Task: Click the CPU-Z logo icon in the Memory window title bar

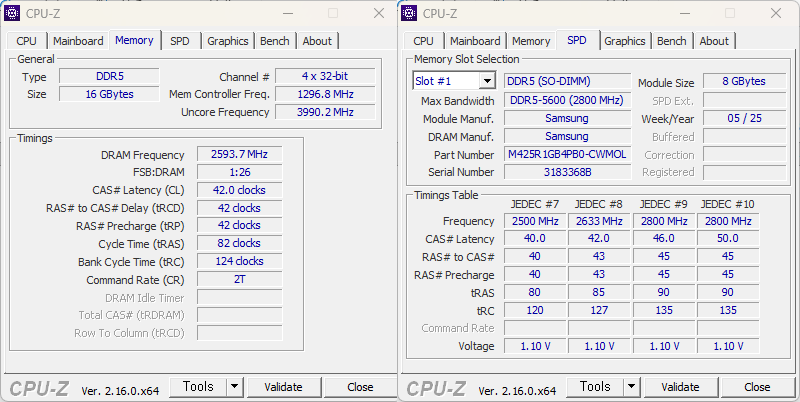Action: point(13,13)
